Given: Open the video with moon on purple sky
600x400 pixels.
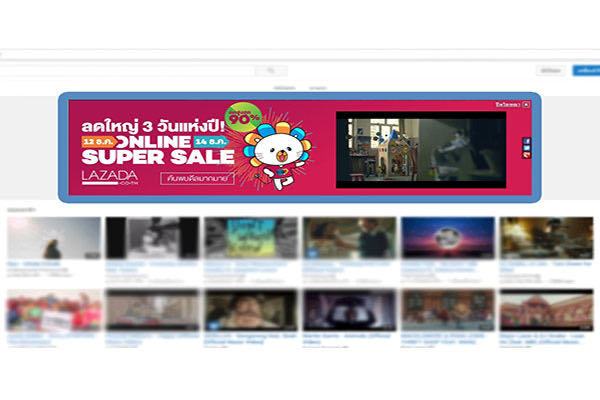Looking at the screenshot, I should pyautogui.click(x=448, y=238).
